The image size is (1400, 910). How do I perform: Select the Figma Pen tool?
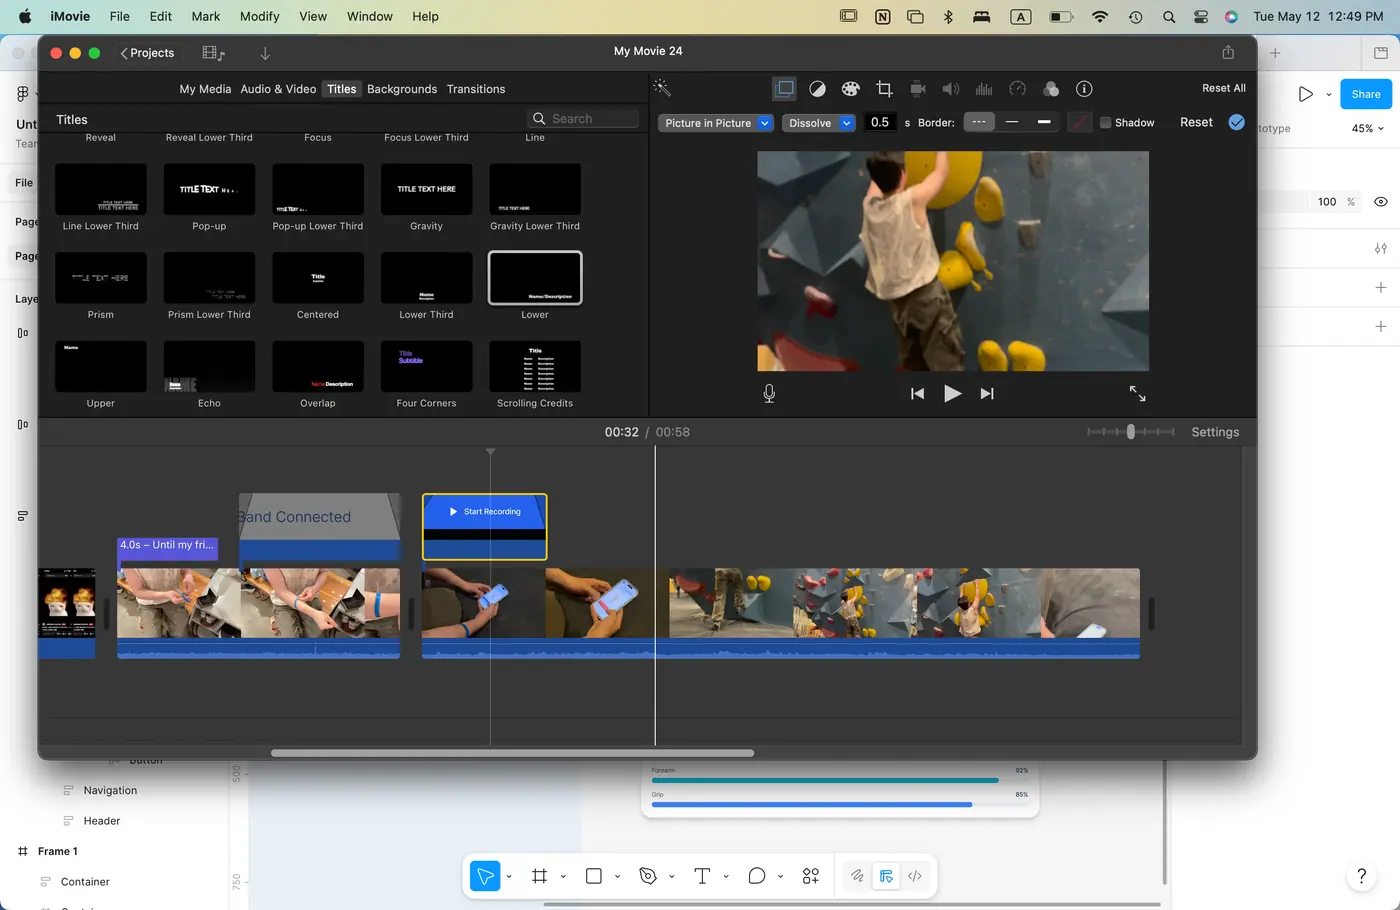coord(648,876)
